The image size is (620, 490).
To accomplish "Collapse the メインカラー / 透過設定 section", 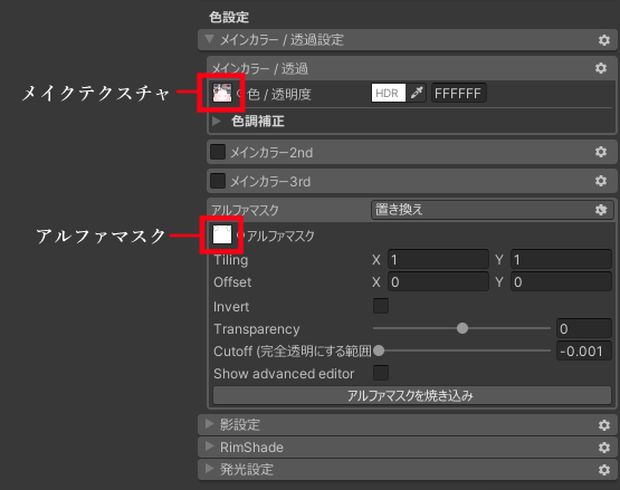I will (210, 39).
